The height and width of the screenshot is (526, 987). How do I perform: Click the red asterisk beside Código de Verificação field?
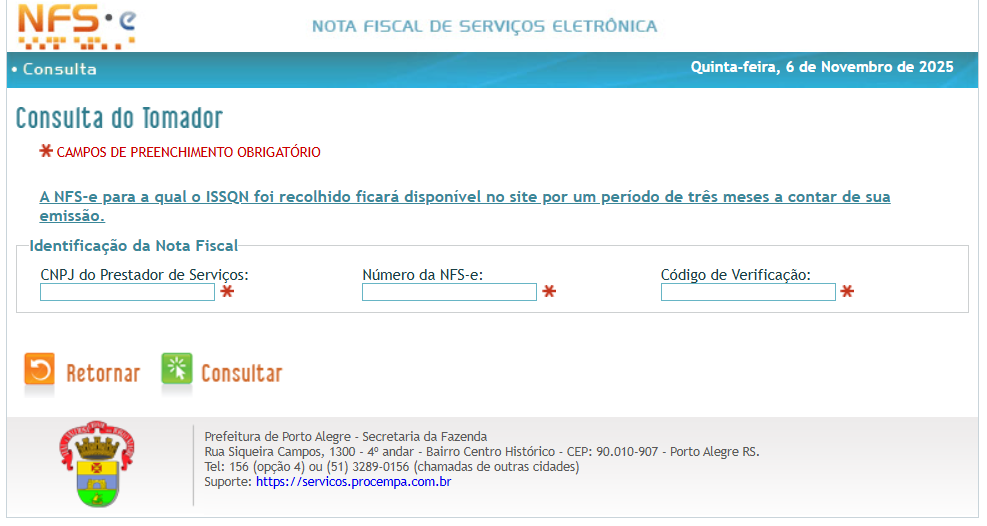847,292
